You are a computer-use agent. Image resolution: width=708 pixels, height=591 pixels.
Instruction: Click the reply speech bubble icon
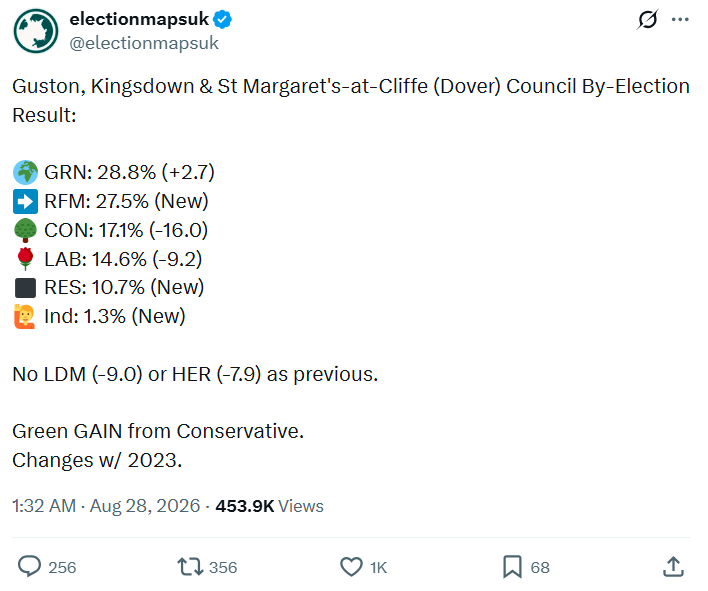[x=29, y=566]
